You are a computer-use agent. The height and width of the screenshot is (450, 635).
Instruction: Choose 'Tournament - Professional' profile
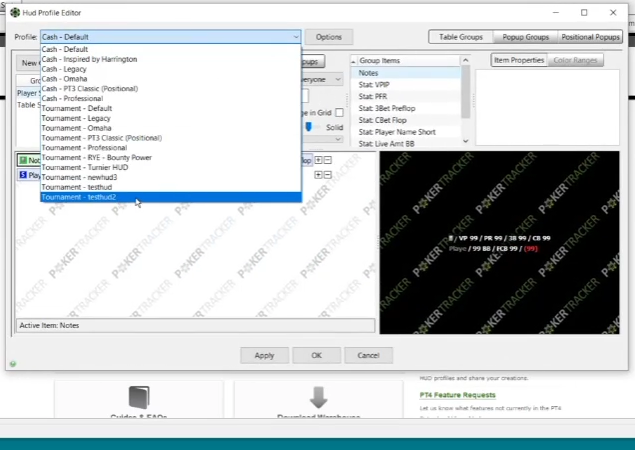[x=171, y=148]
